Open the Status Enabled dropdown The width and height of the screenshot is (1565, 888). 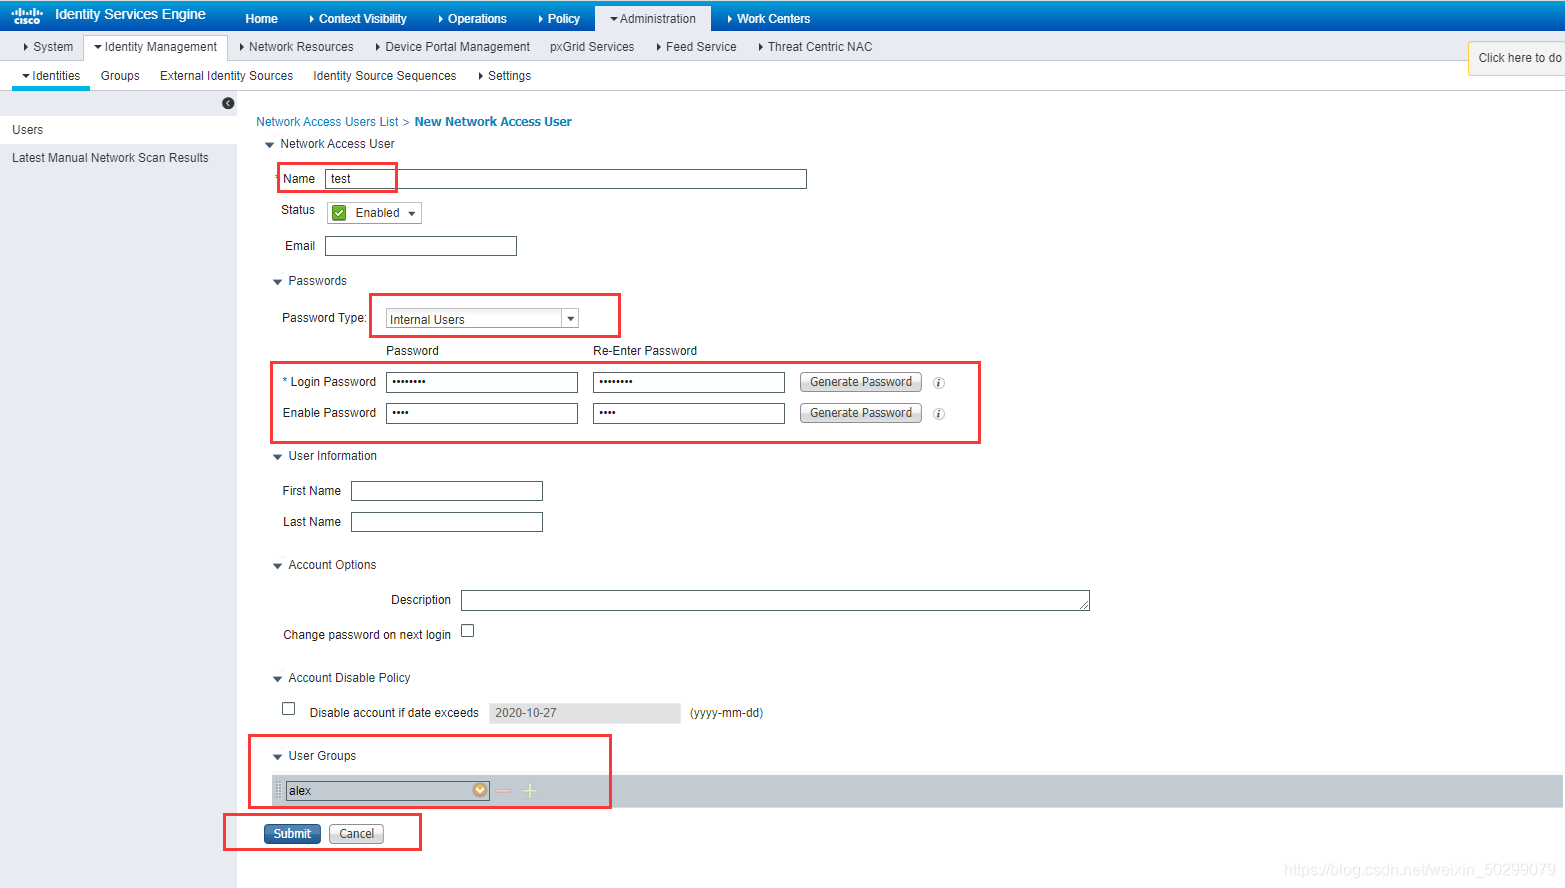[x=410, y=212]
